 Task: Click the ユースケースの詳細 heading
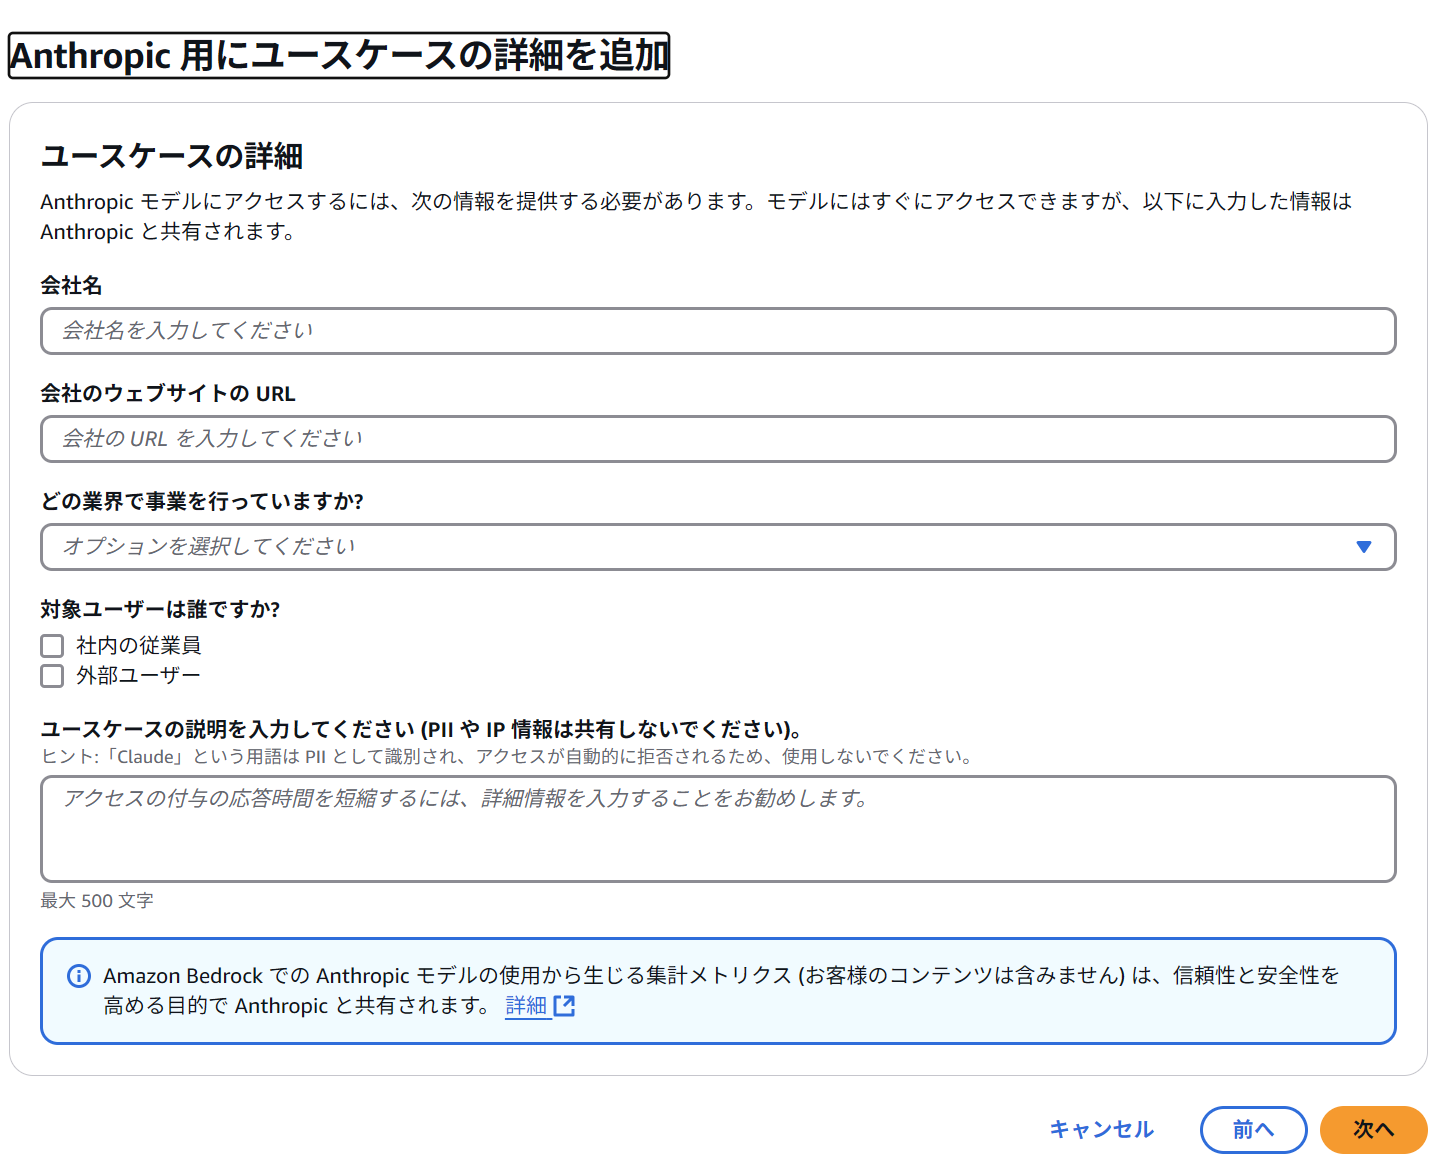click(172, 156)
